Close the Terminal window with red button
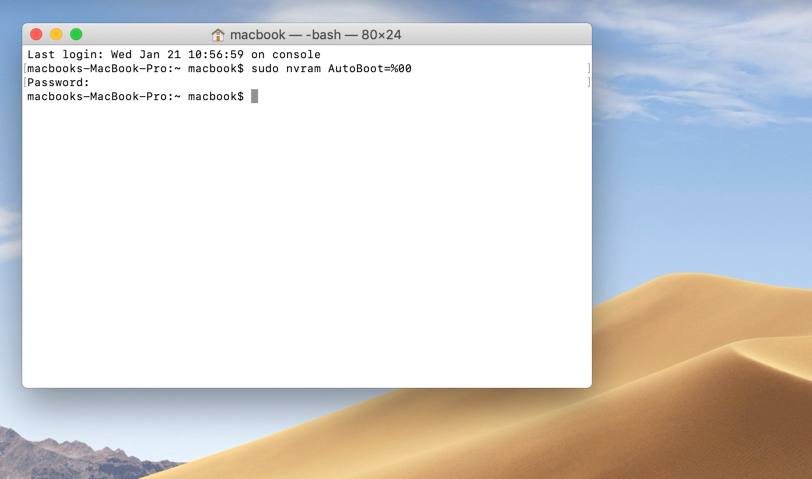The height and width of the screenshot is (479, 812). click(x=36, y=34)
